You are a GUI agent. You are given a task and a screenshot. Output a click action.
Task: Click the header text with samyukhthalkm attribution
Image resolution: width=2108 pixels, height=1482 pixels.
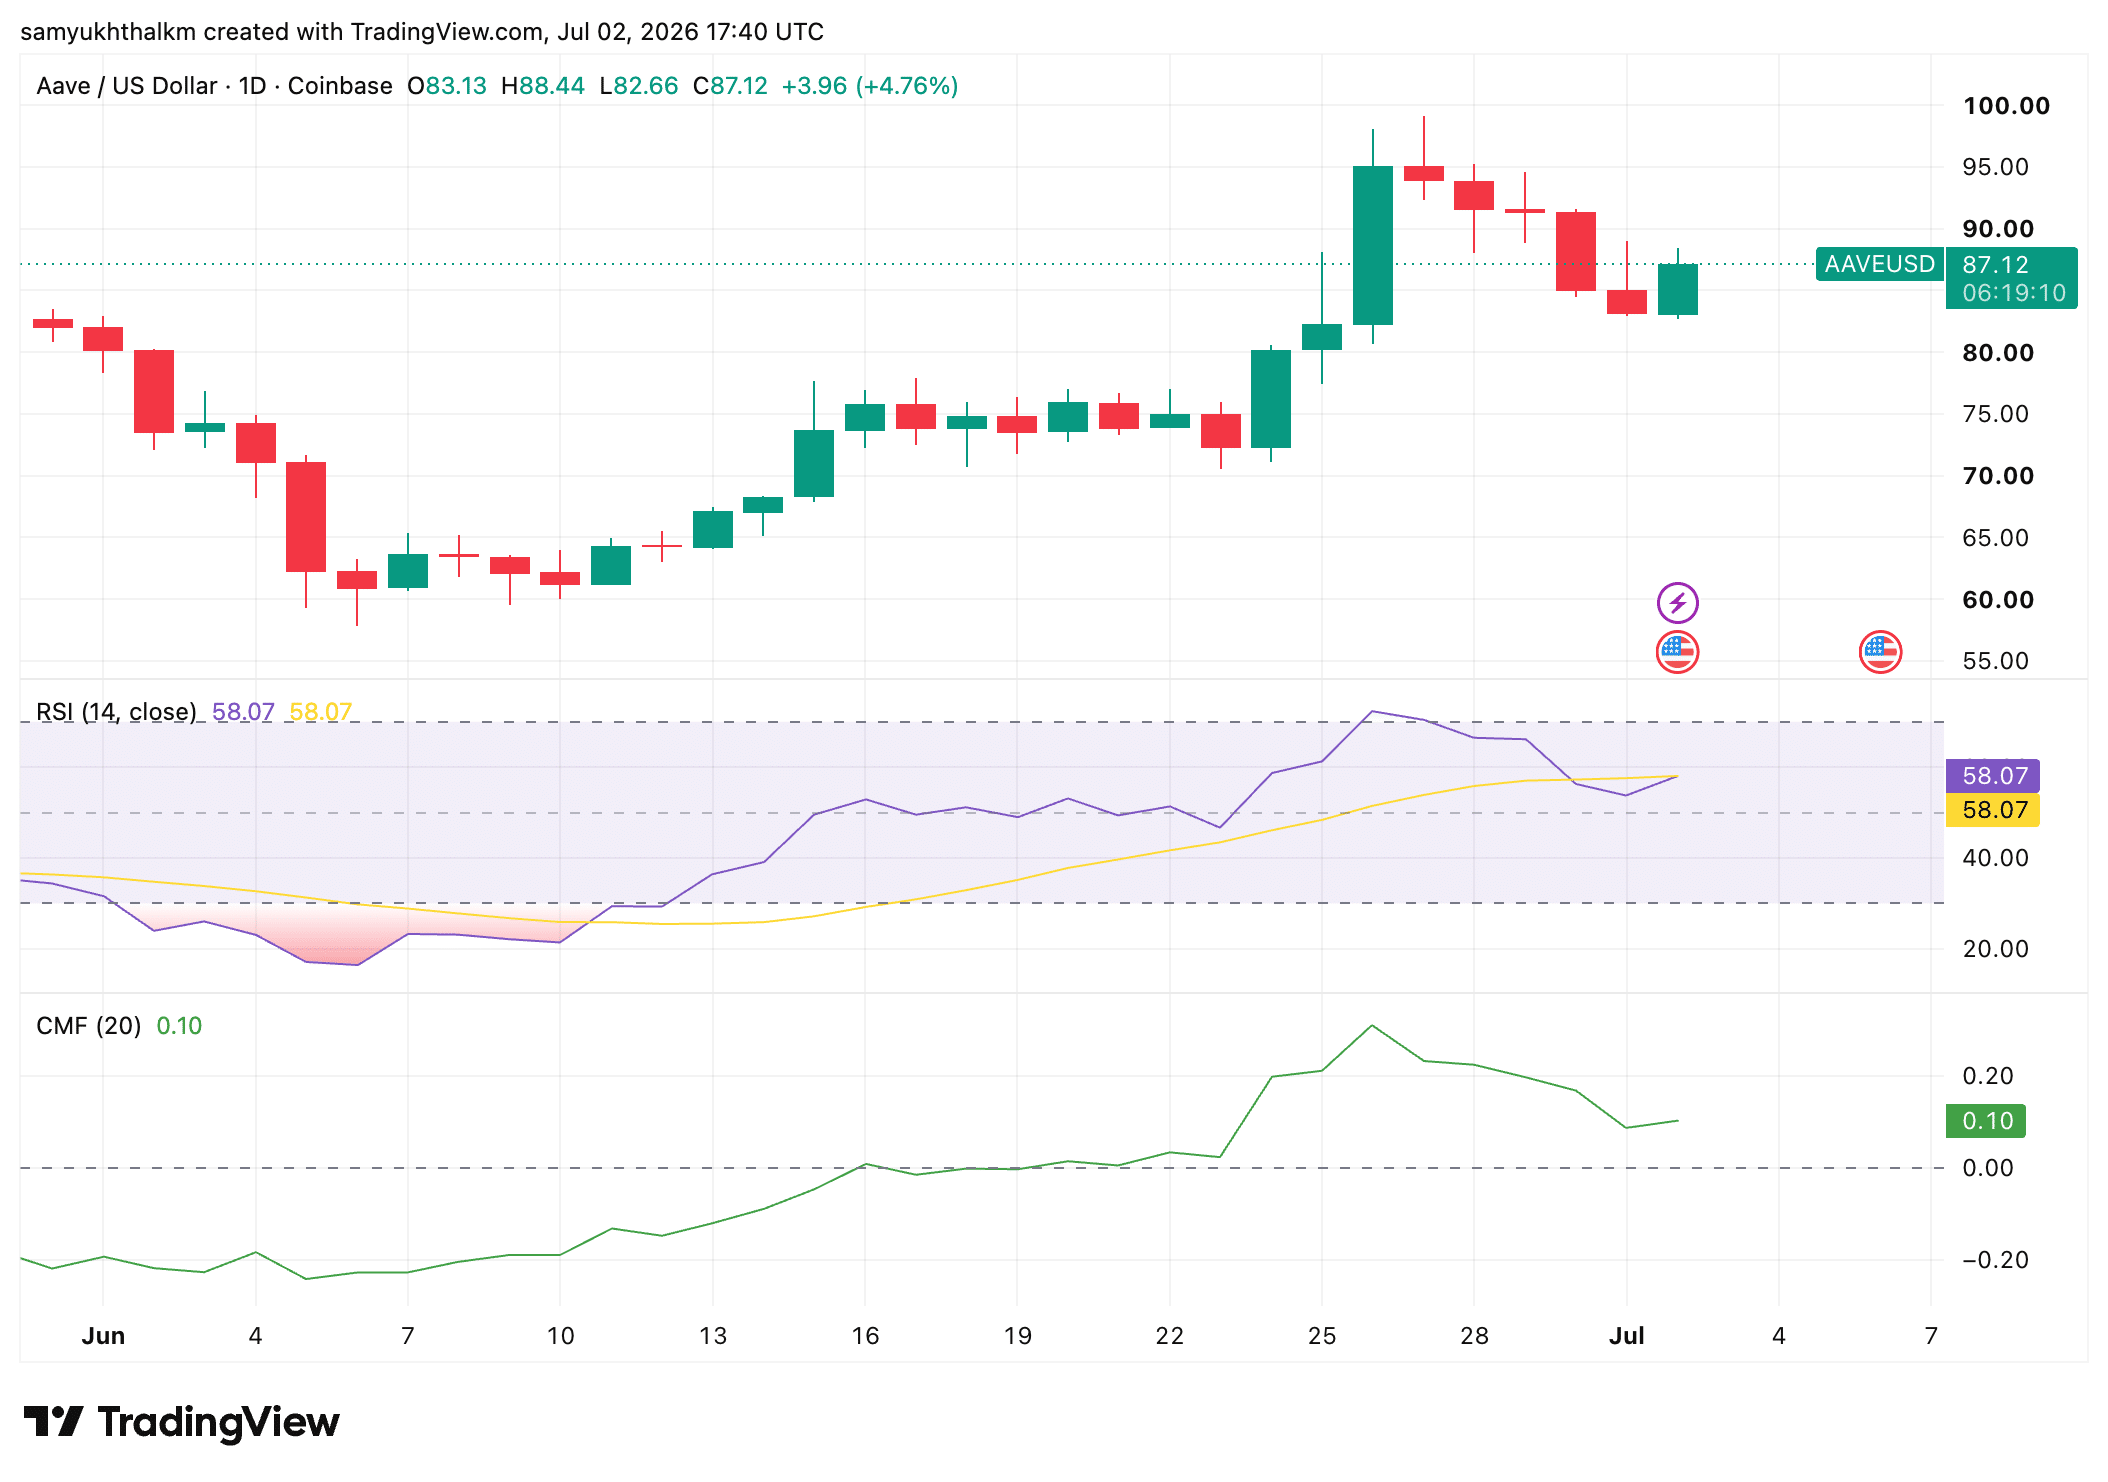[422, 32]
